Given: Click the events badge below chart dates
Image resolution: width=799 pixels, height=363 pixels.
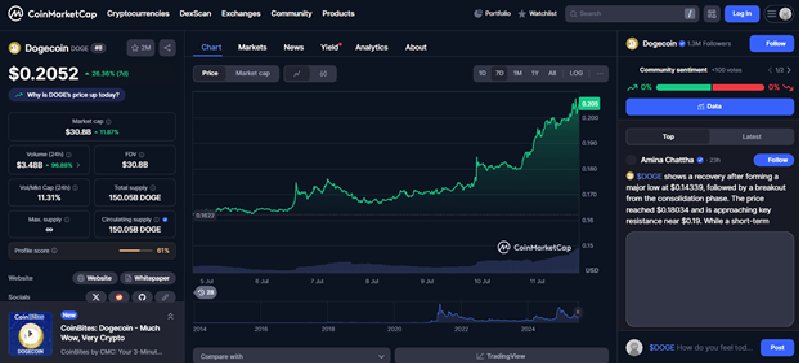Looking at the screenshot, I should click(205, 293).
